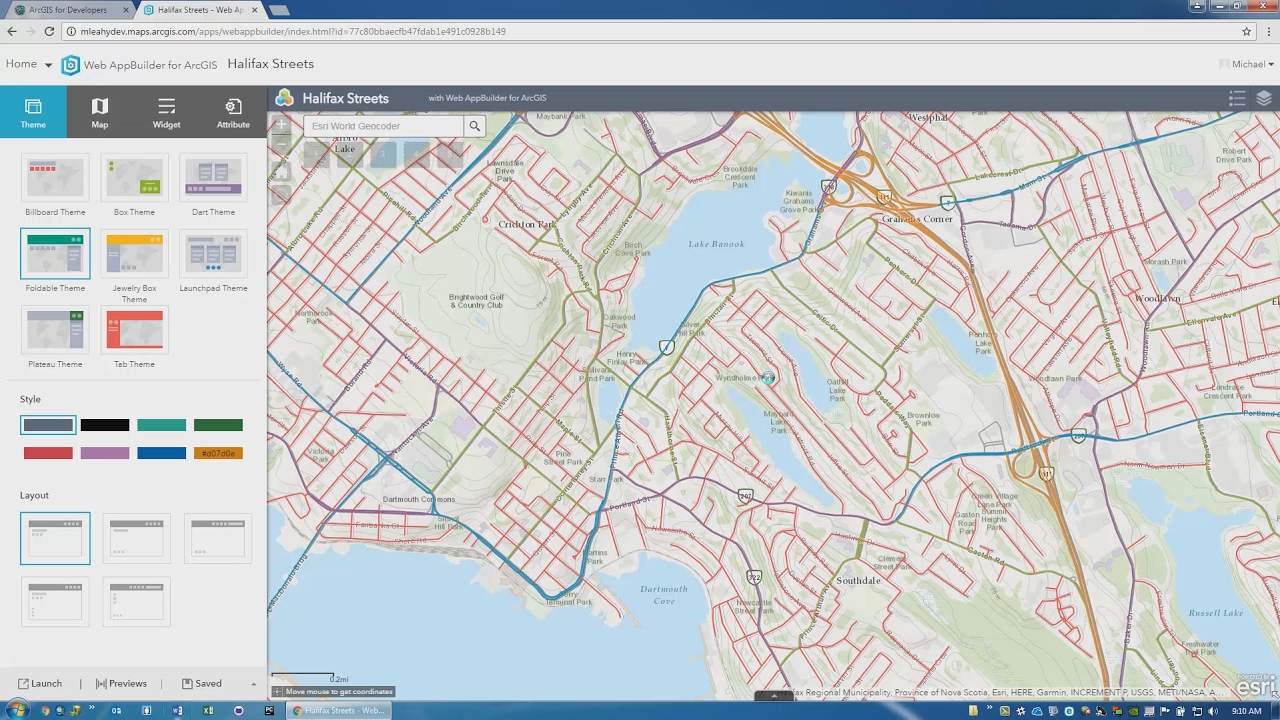Open Word from the taskbar

[177, 711]
